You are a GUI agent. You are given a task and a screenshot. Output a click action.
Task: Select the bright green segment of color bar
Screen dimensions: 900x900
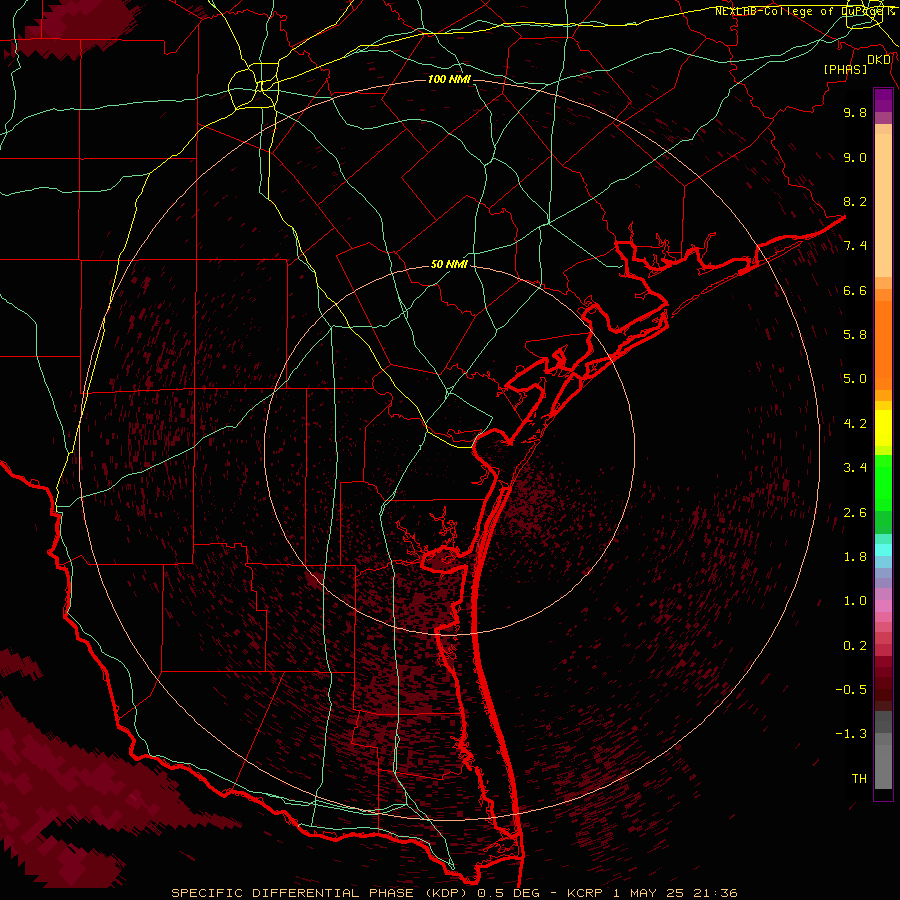[x=883, y=482]
